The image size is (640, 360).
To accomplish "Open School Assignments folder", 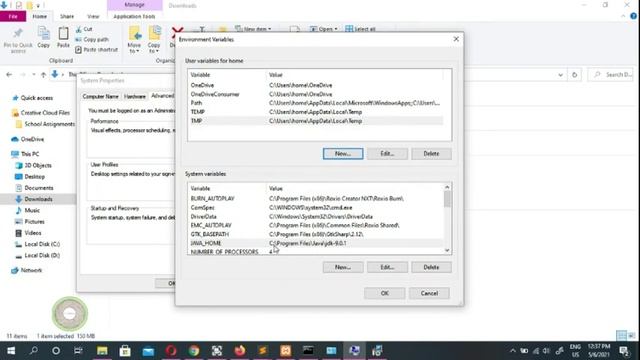I will 49,124.
